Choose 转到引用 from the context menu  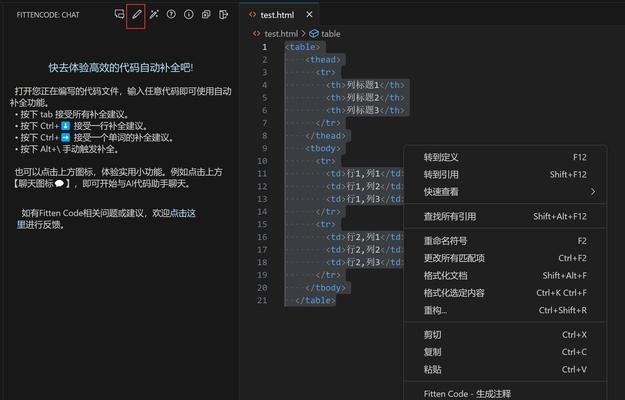(505, 175)
